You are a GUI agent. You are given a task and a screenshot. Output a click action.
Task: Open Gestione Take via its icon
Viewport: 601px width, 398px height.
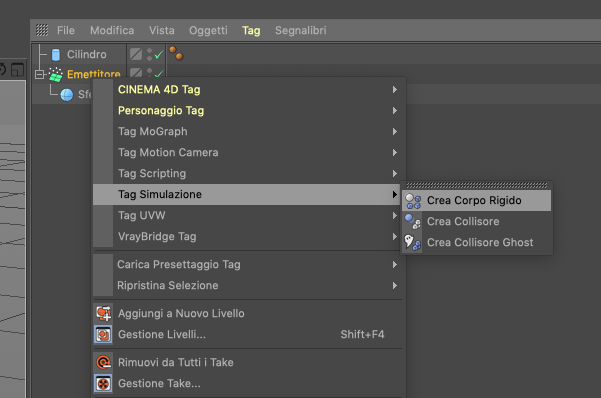[x=103, y=383]
